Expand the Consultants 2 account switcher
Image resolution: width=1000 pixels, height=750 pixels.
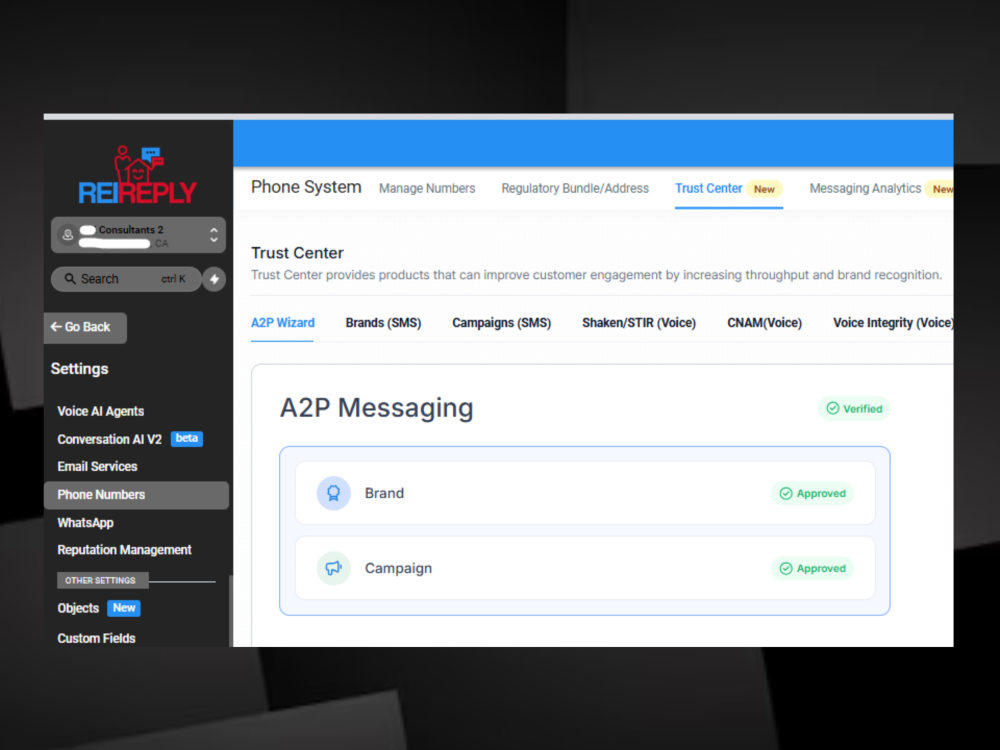point(214,235)
